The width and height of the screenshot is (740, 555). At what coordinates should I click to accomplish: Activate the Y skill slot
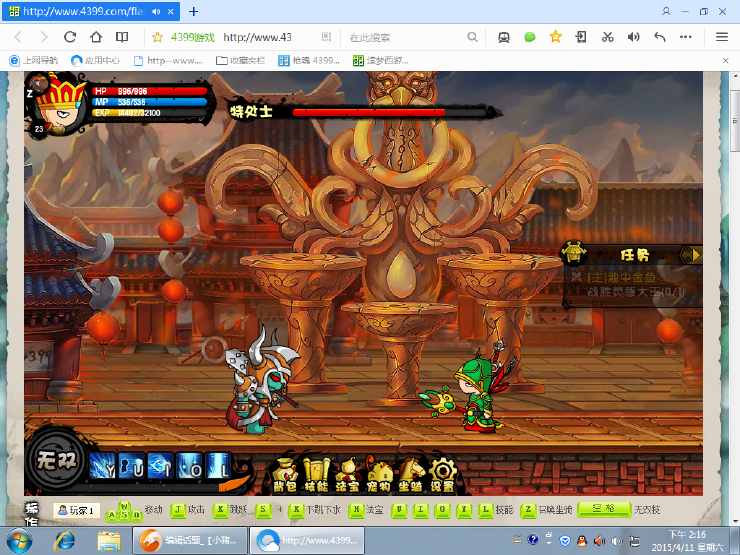tap(102, 465)
